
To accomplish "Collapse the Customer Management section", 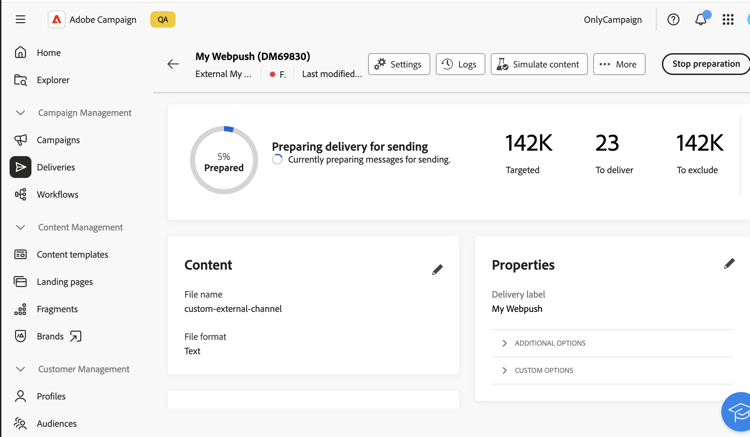I will pos(20,369).
